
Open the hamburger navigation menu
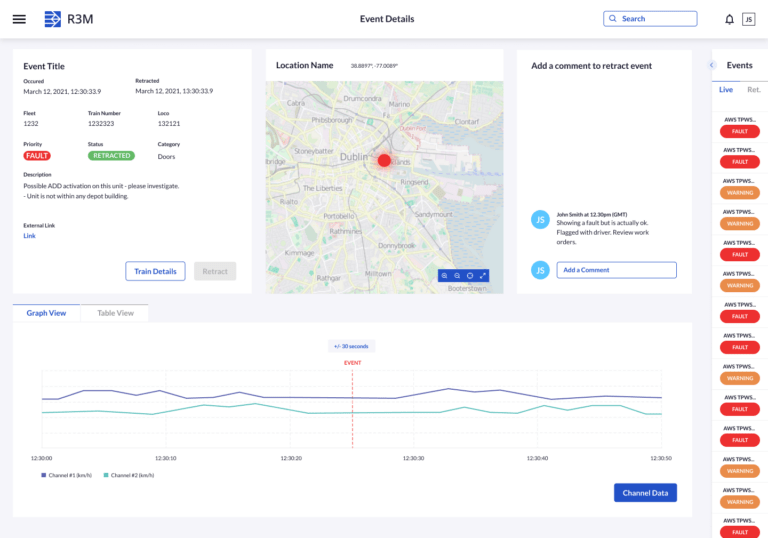point(19,19)
